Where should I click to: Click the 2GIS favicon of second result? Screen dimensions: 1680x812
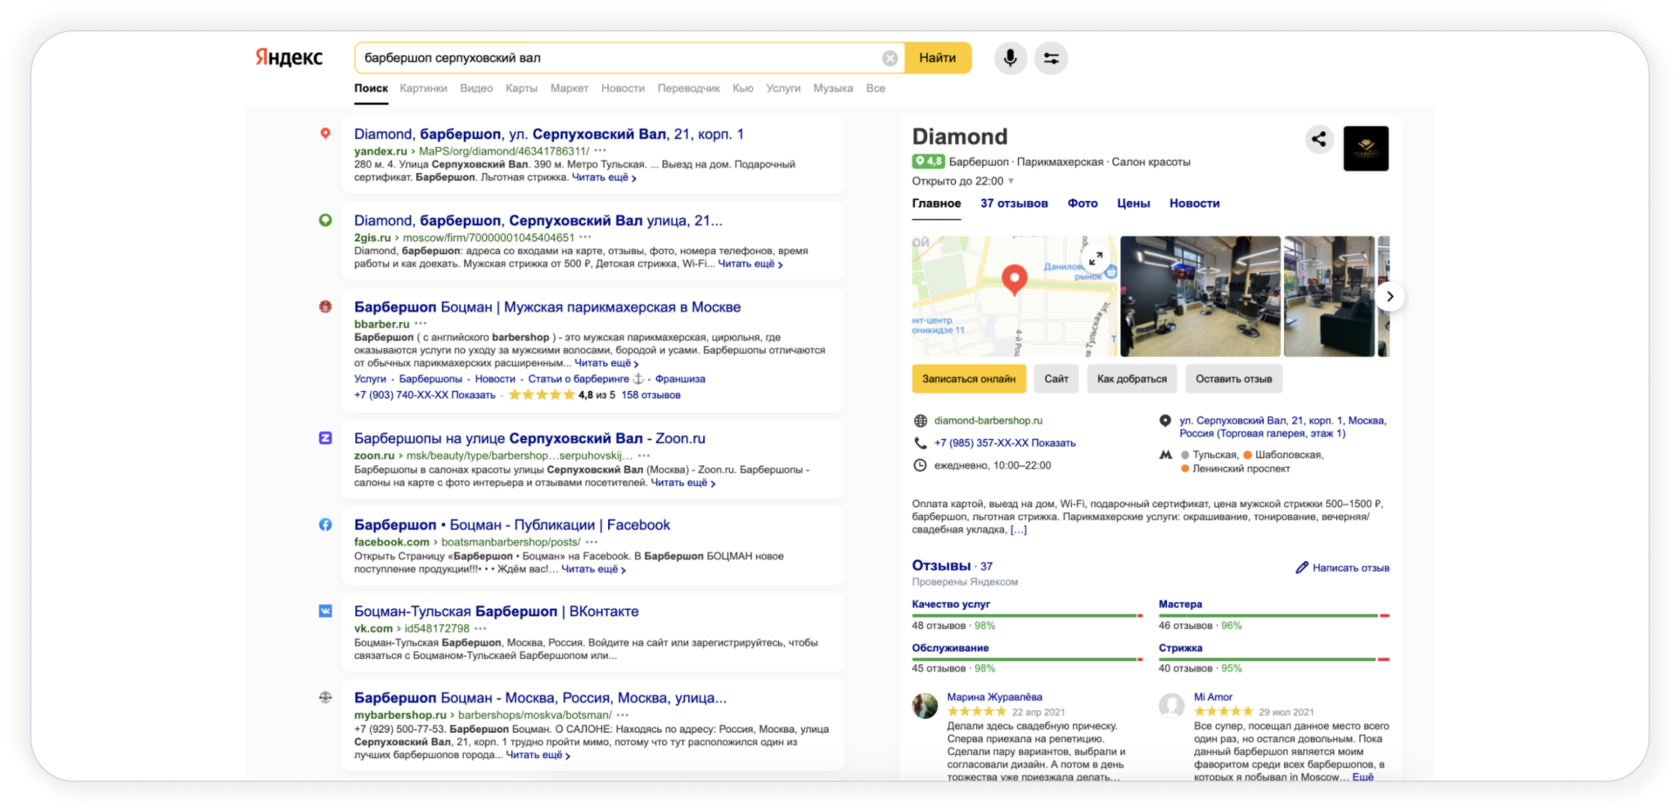(325, 220)
